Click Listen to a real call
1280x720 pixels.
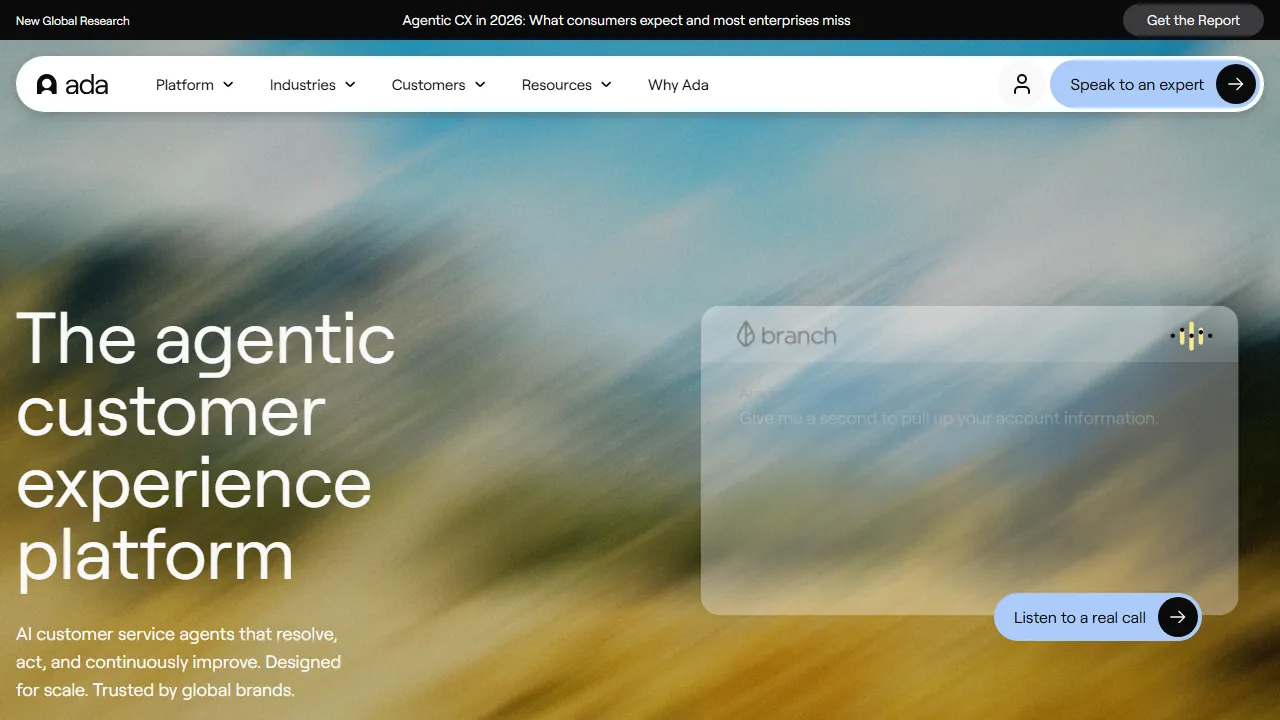point(1097,617)
